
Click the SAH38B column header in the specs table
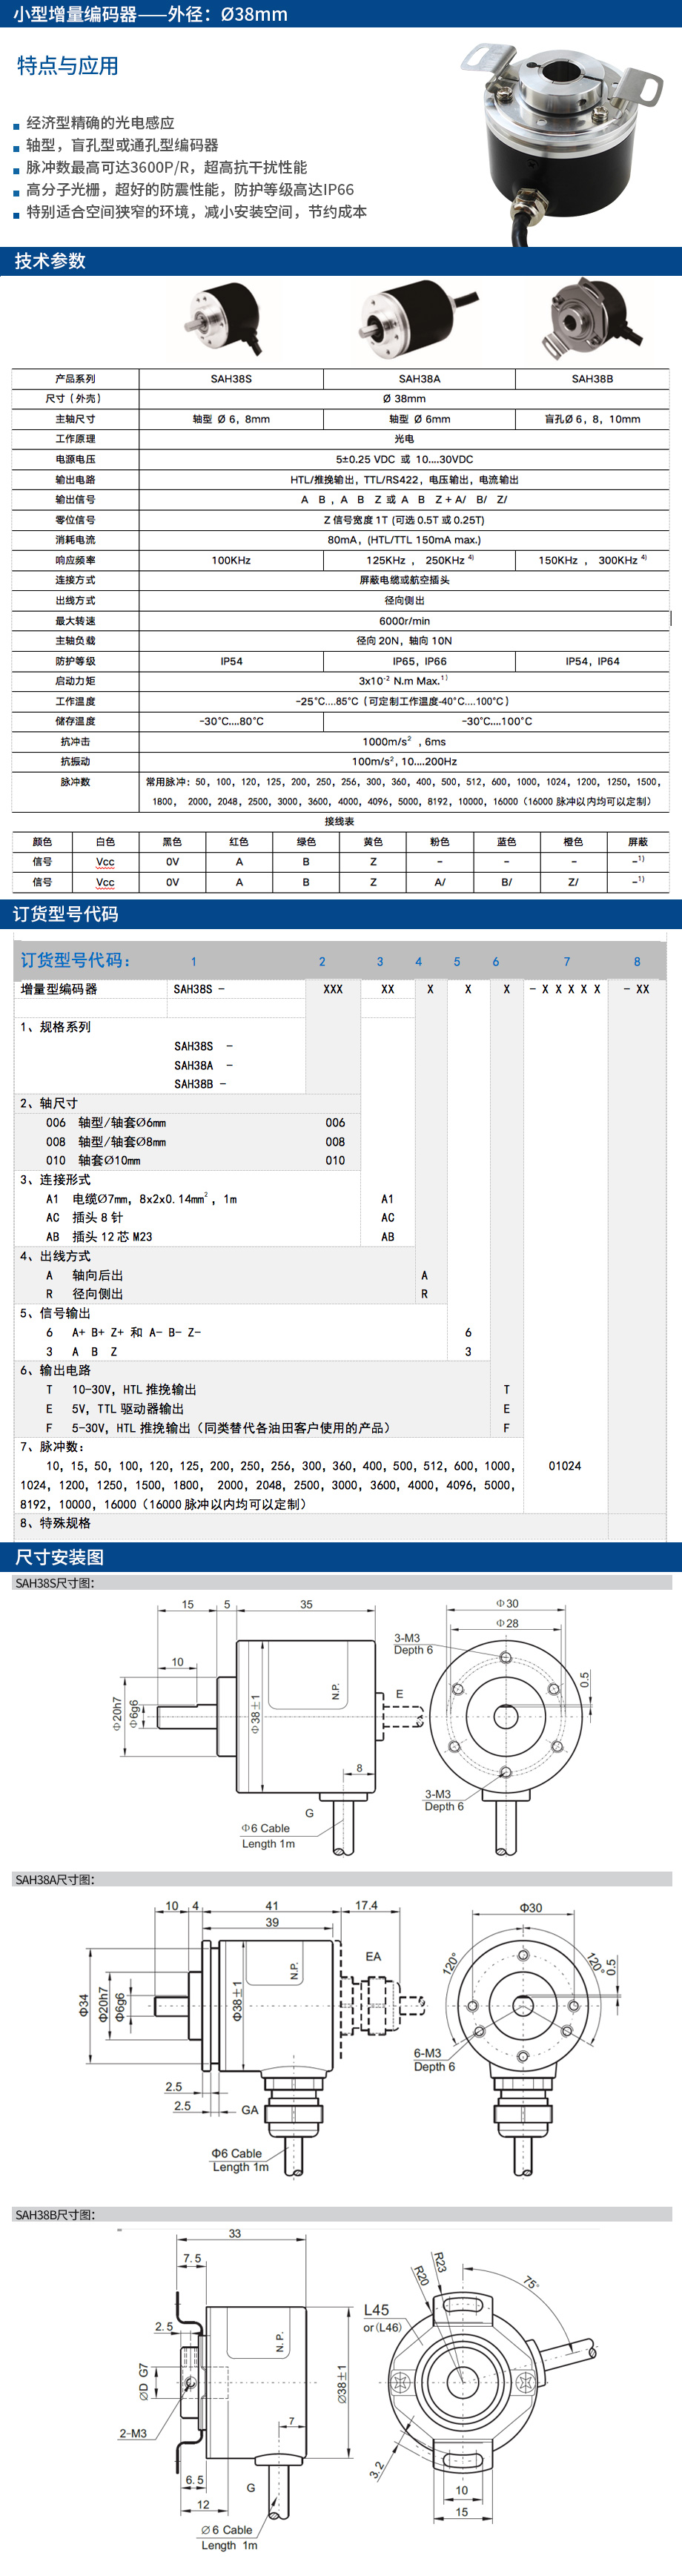pos(592,379)
